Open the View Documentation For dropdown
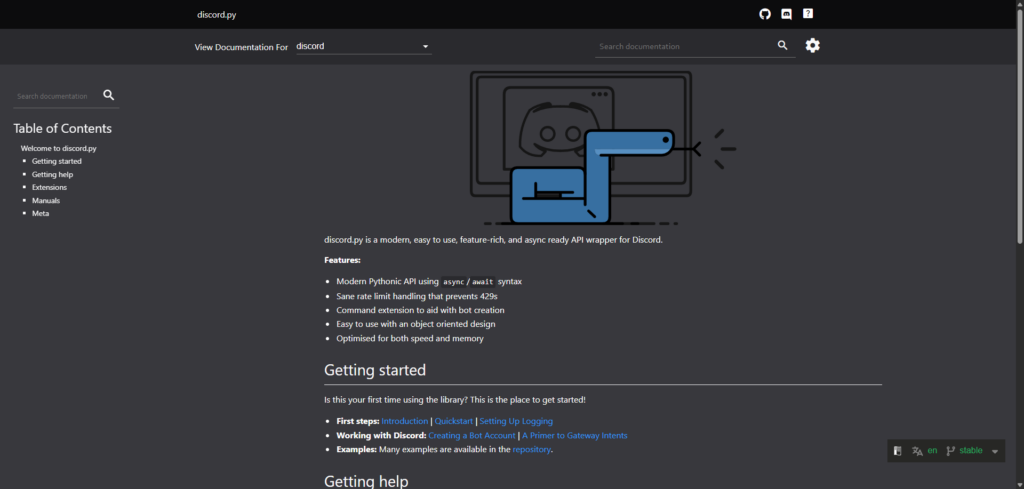This screenshot has height=489, width=1024. pos(364,46)
